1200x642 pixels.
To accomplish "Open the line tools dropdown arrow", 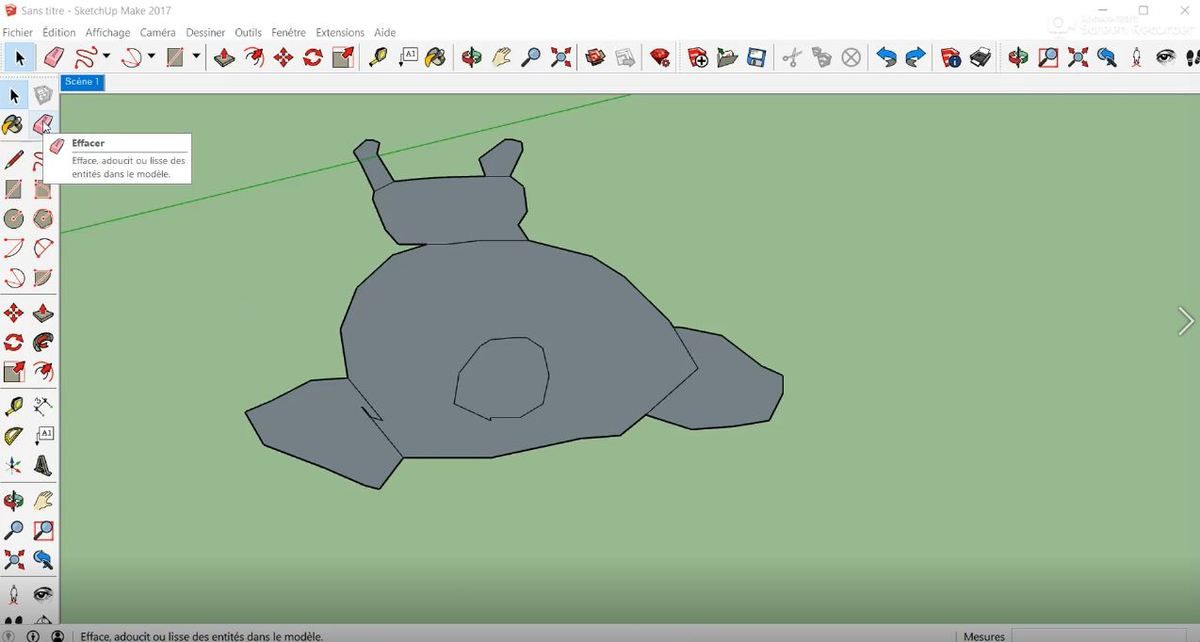I will point(106,57).
